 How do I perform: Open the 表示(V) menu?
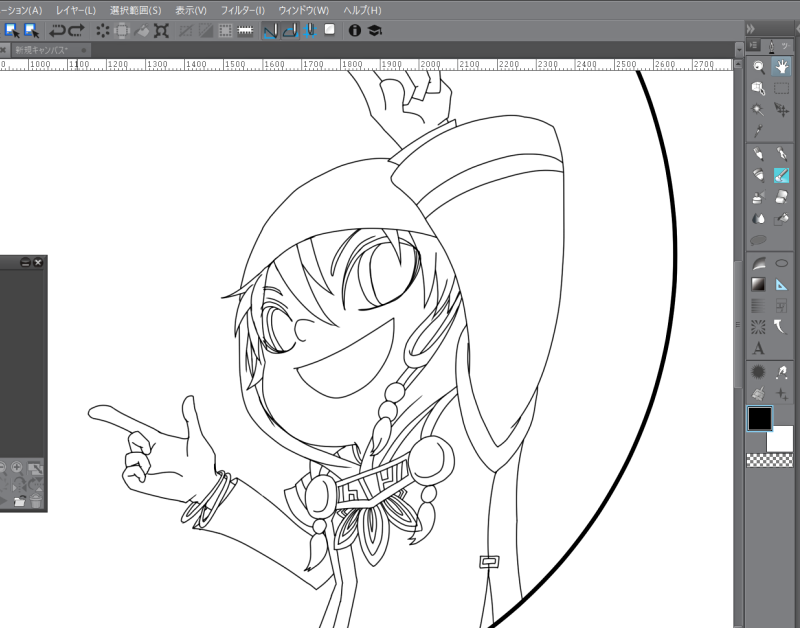[191, 10]
